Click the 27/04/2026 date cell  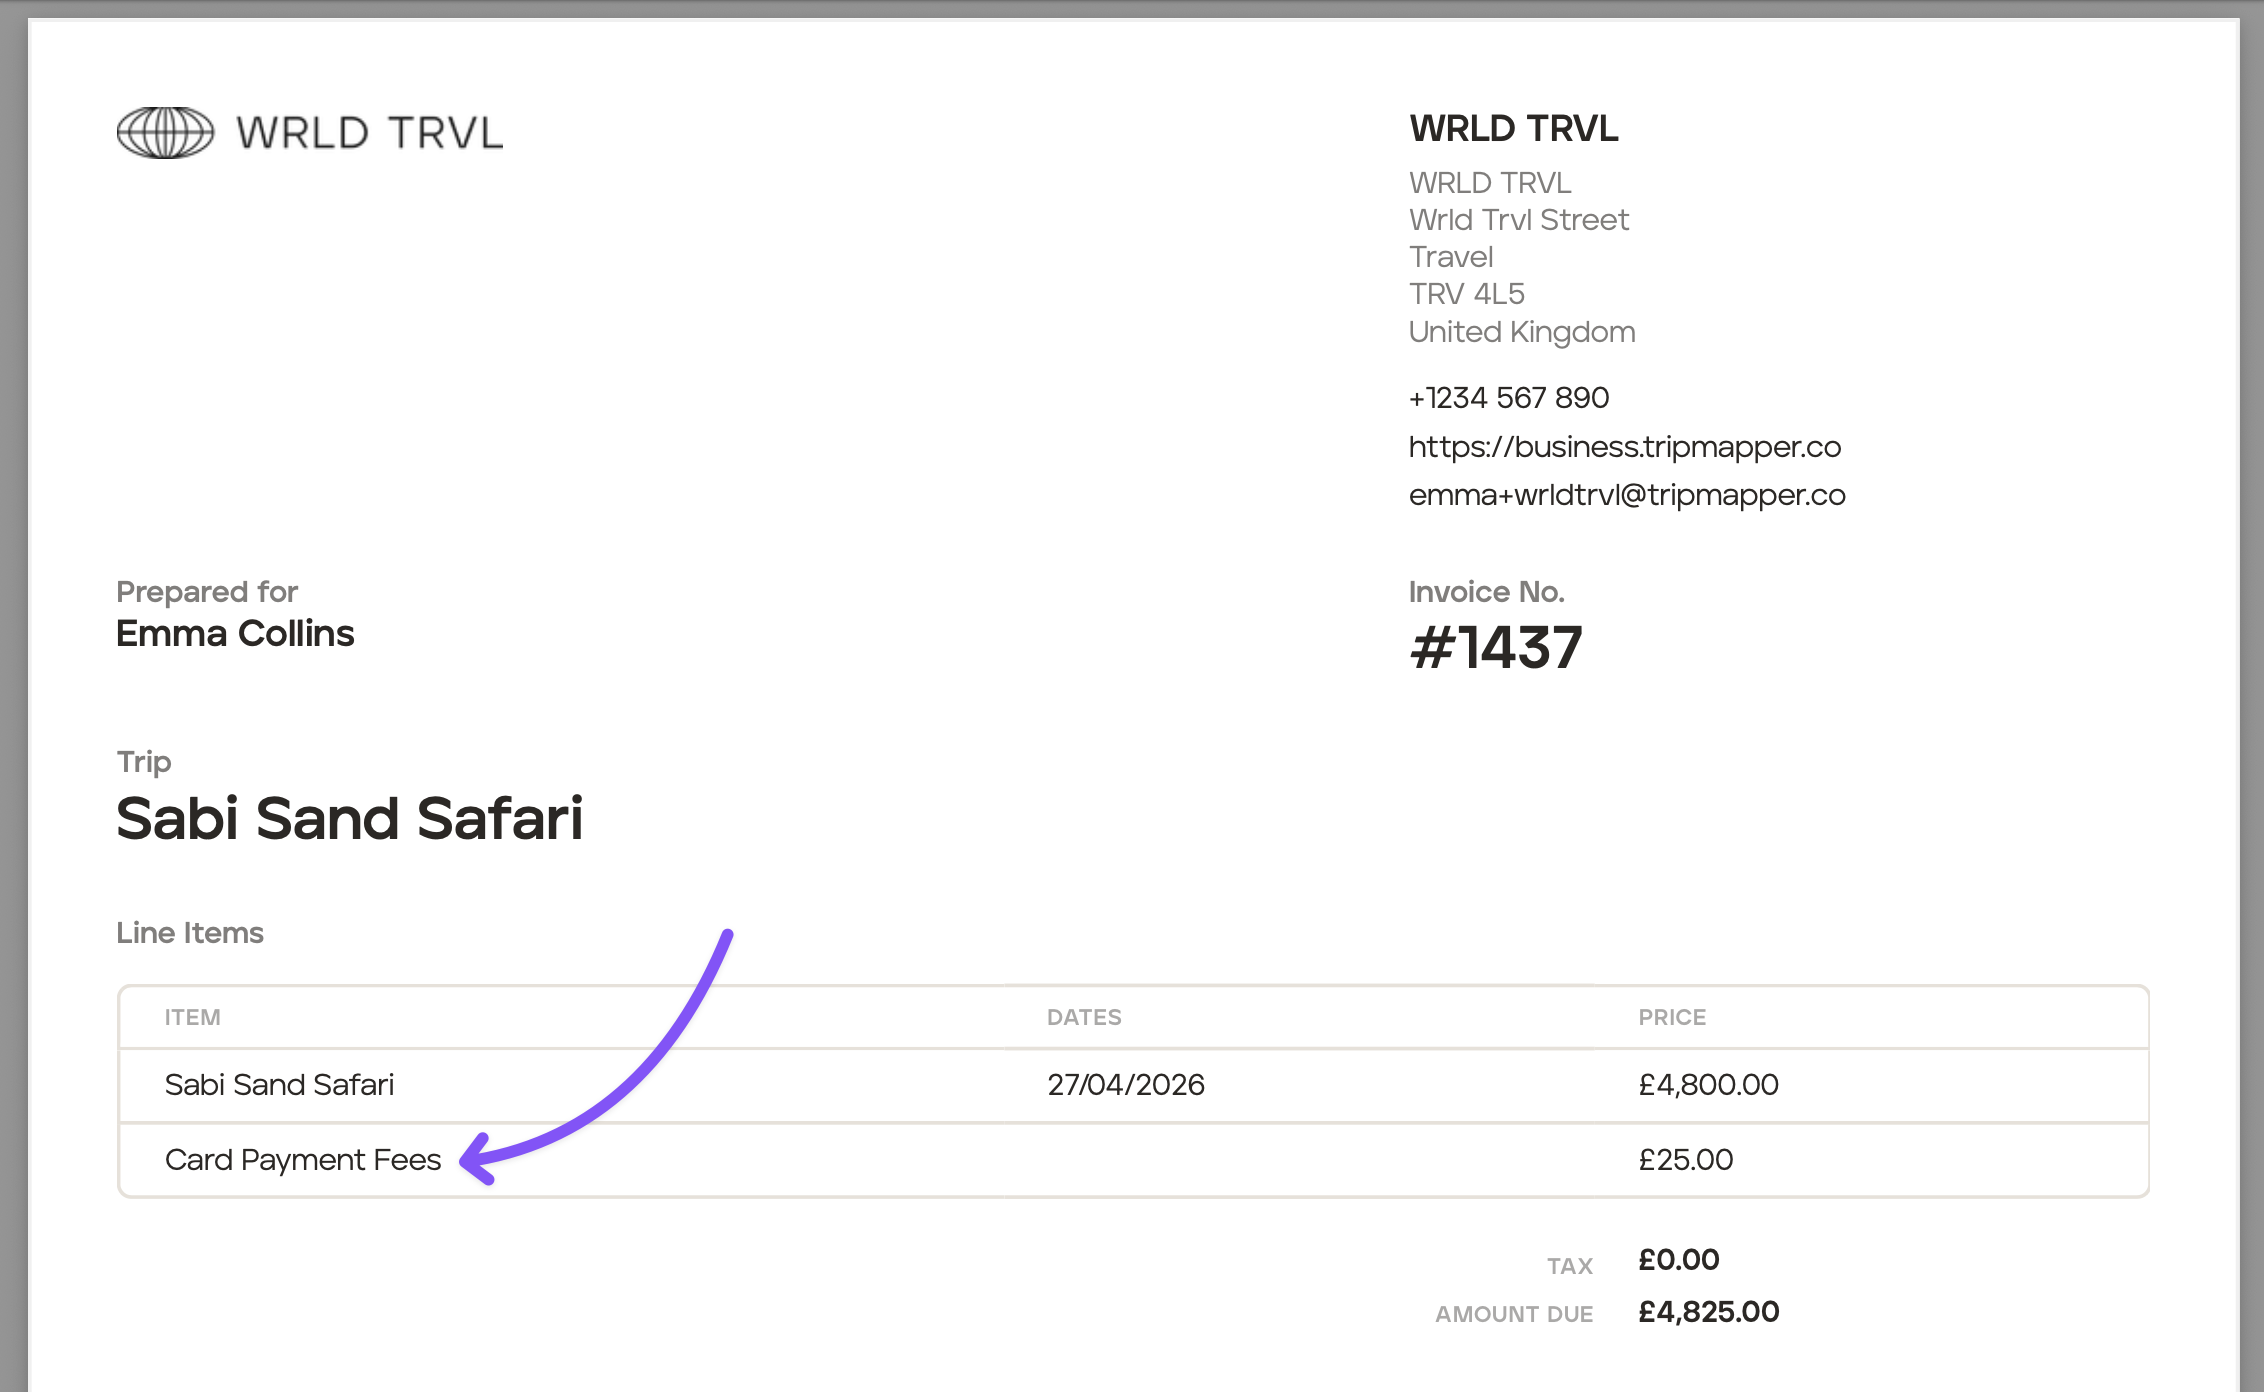click(x=1125, y=1085)
